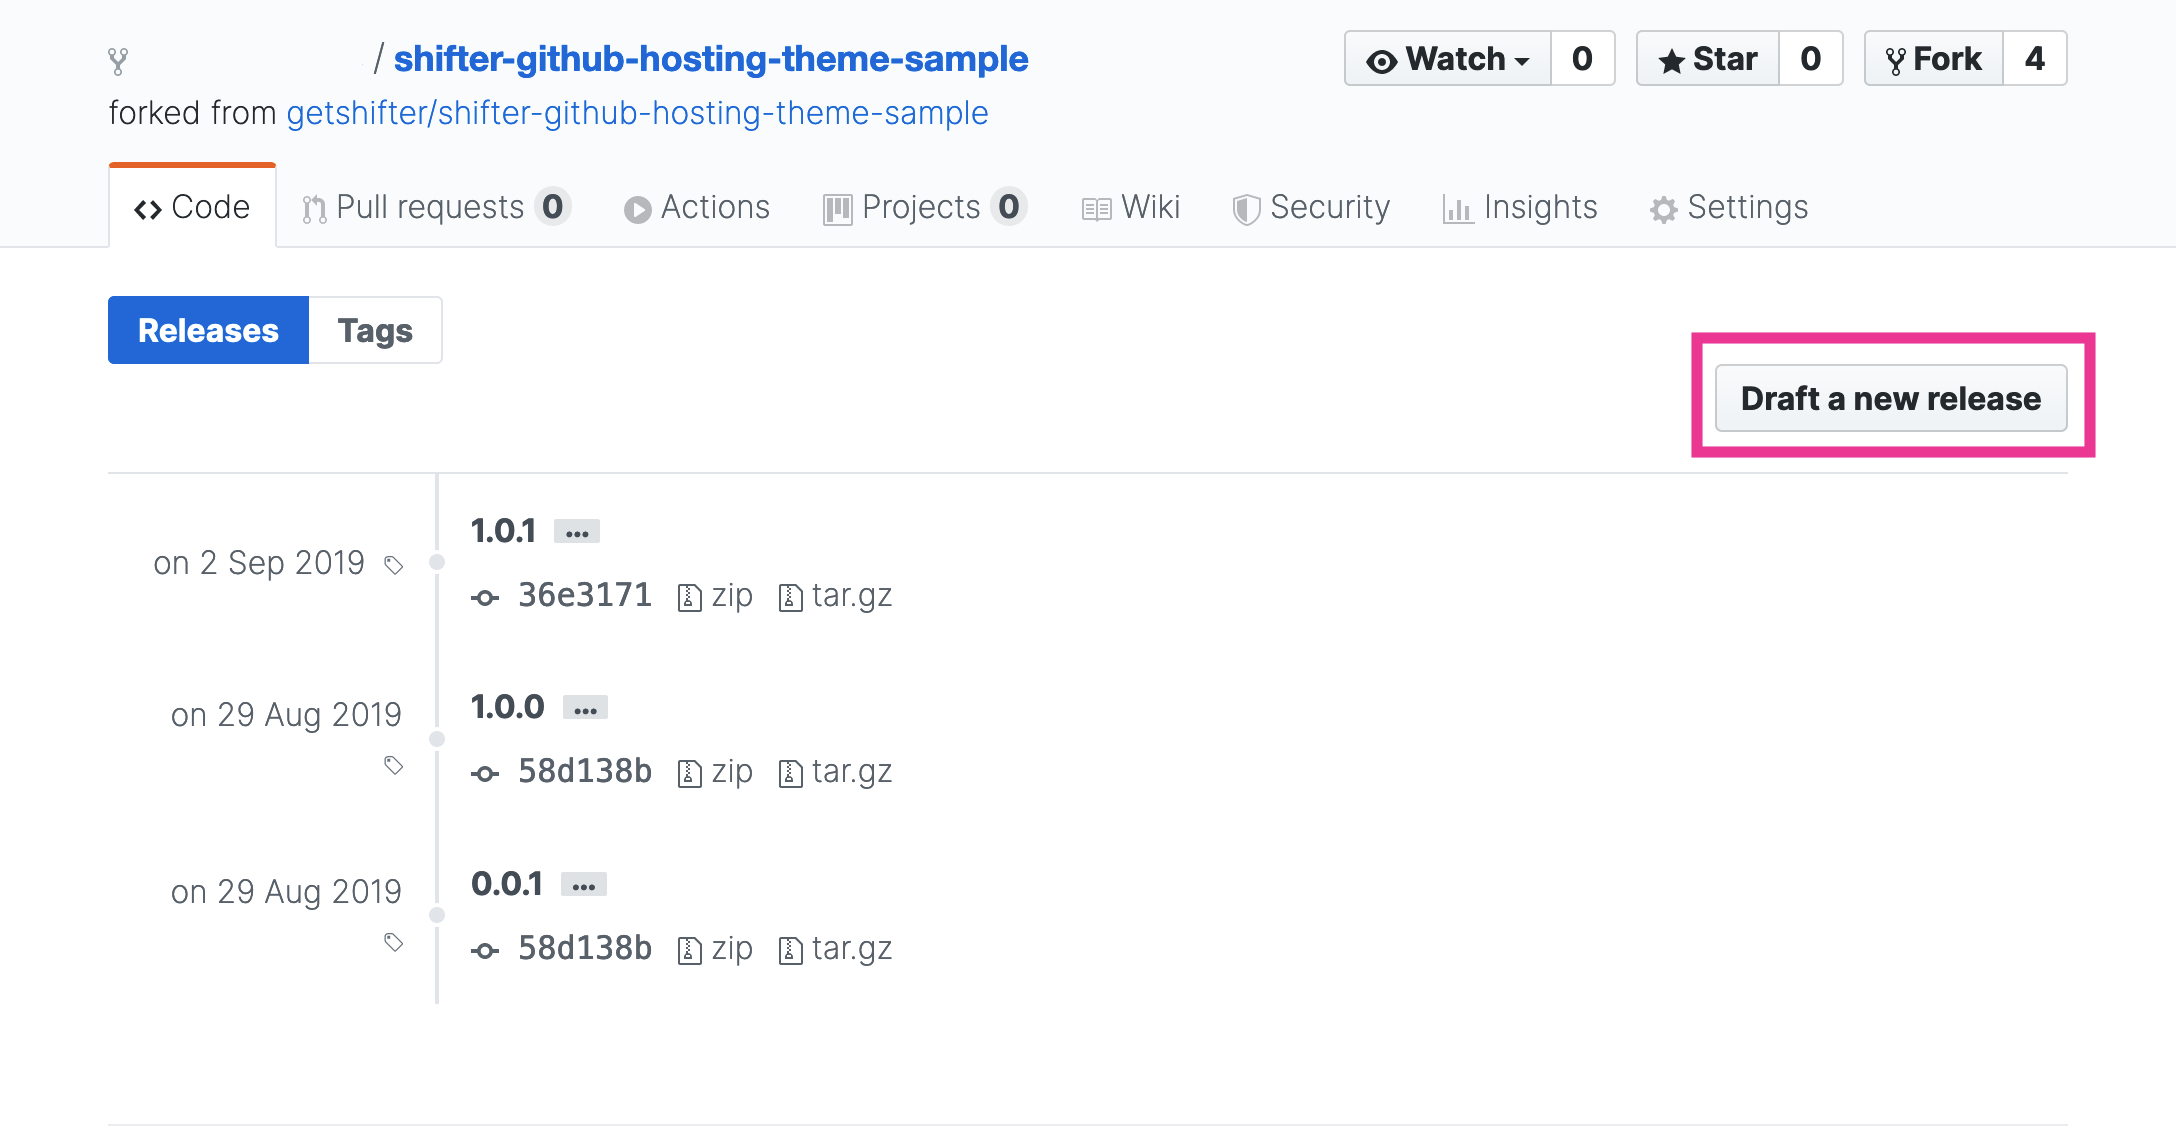Click the tag icon under the 1.0.0 date
2176x1147 pixels.
pyautogui.click(x=394, y=765)
